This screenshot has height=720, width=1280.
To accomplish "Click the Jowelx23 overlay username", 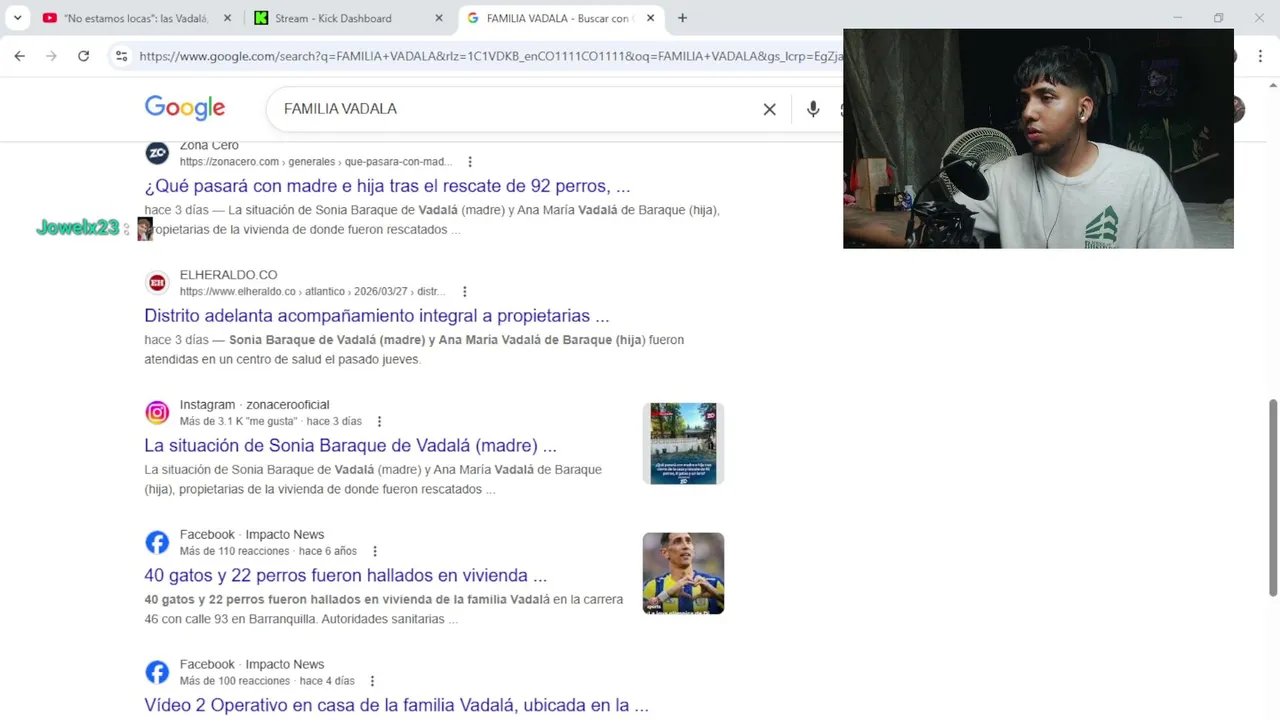I will 78,228.
